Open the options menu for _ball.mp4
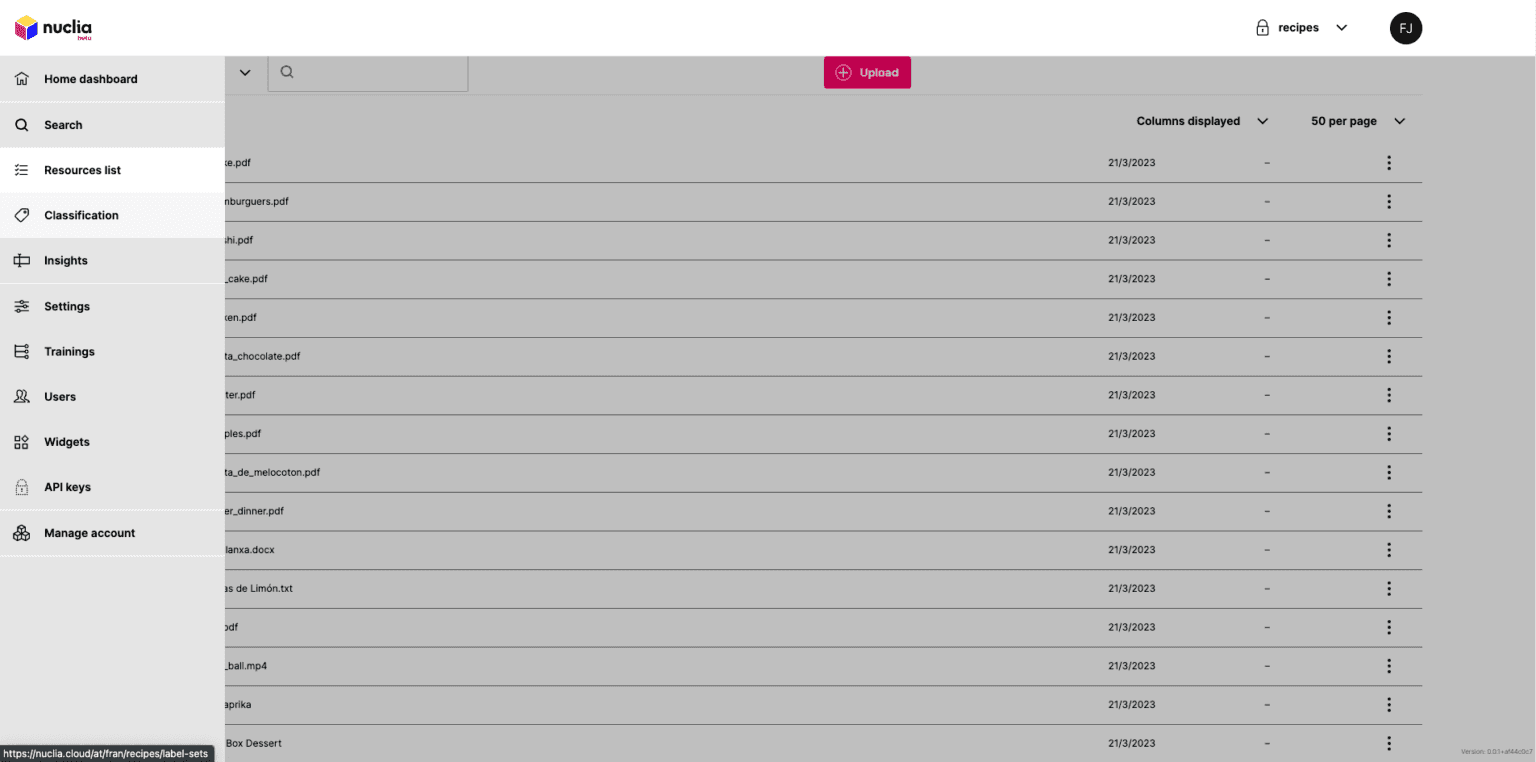This screenshot has width=1536, height=762. (1389, 665)
